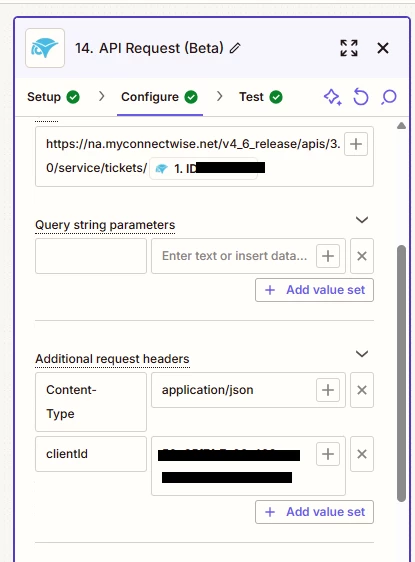This screenshot has width=415, height=562.
Task: Open the AI sparkle assistant icon
Action: pos(332,97)
